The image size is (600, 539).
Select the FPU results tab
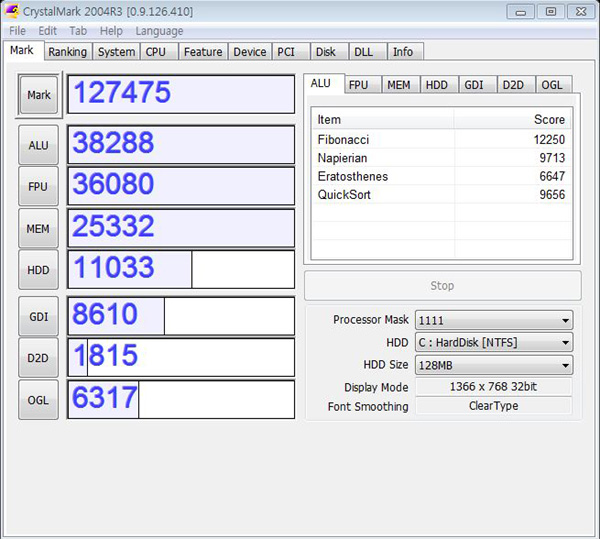[358, 85]
